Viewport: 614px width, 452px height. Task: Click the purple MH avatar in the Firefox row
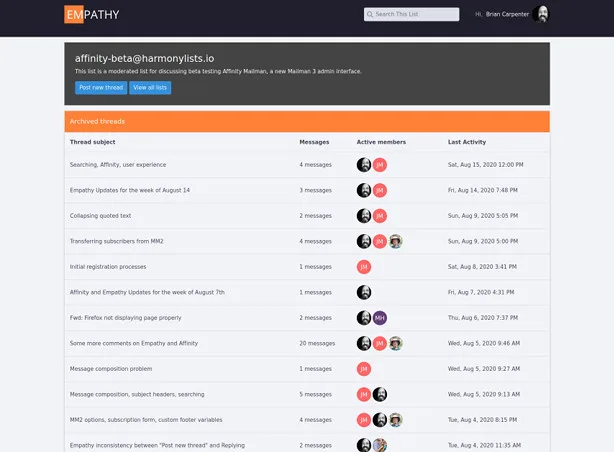click(379, 318)
